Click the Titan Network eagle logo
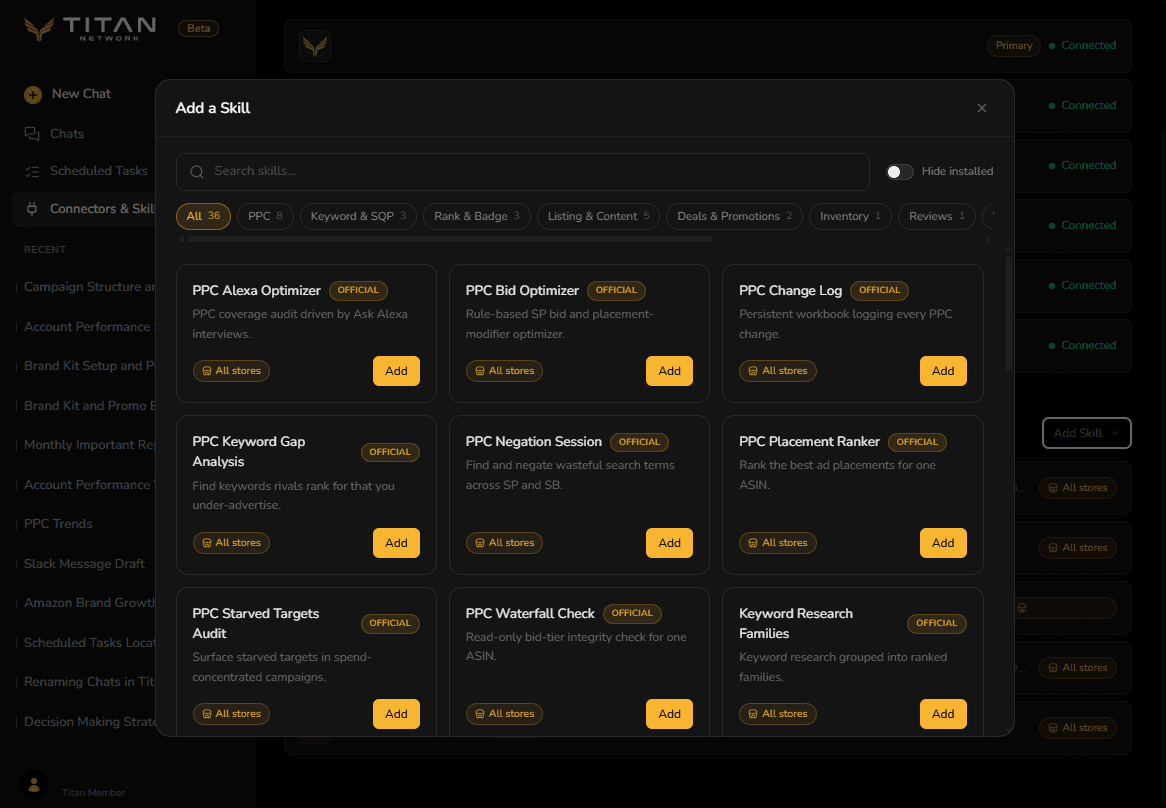Viewport: 1166px width, 808px height. 39,28
